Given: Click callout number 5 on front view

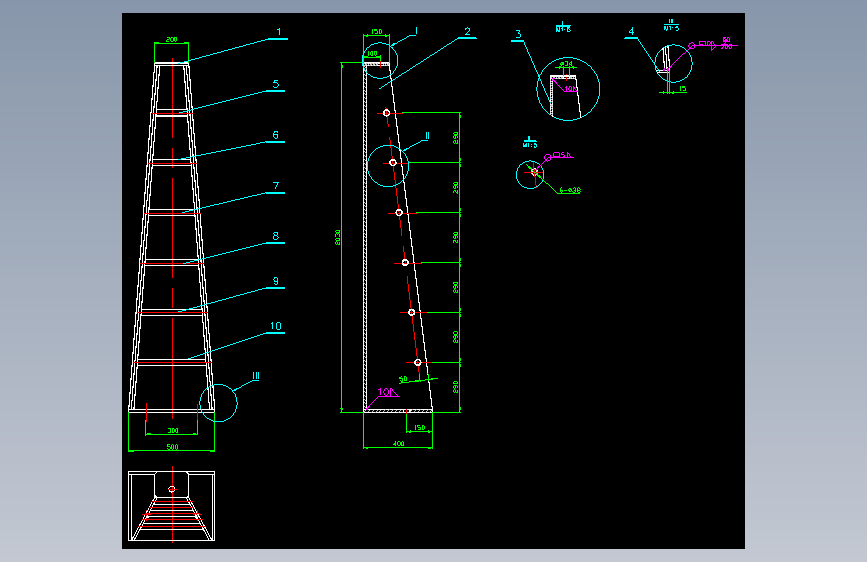Looking at the screenshot, I should coord(276,84).
